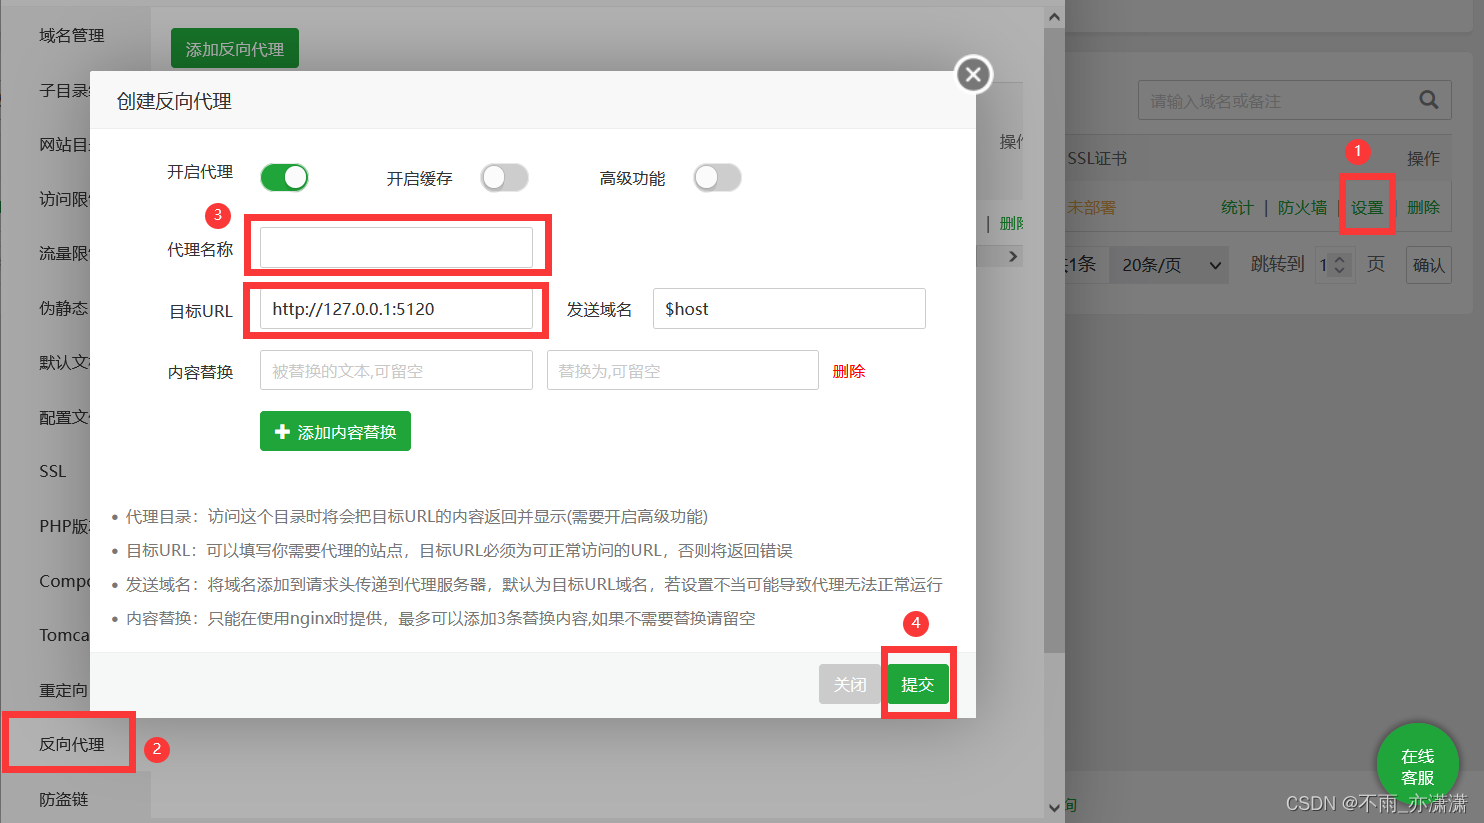Click the scroll down arrow of site panel
The width and height of the screenshot is (1484, 823).
1054,807
